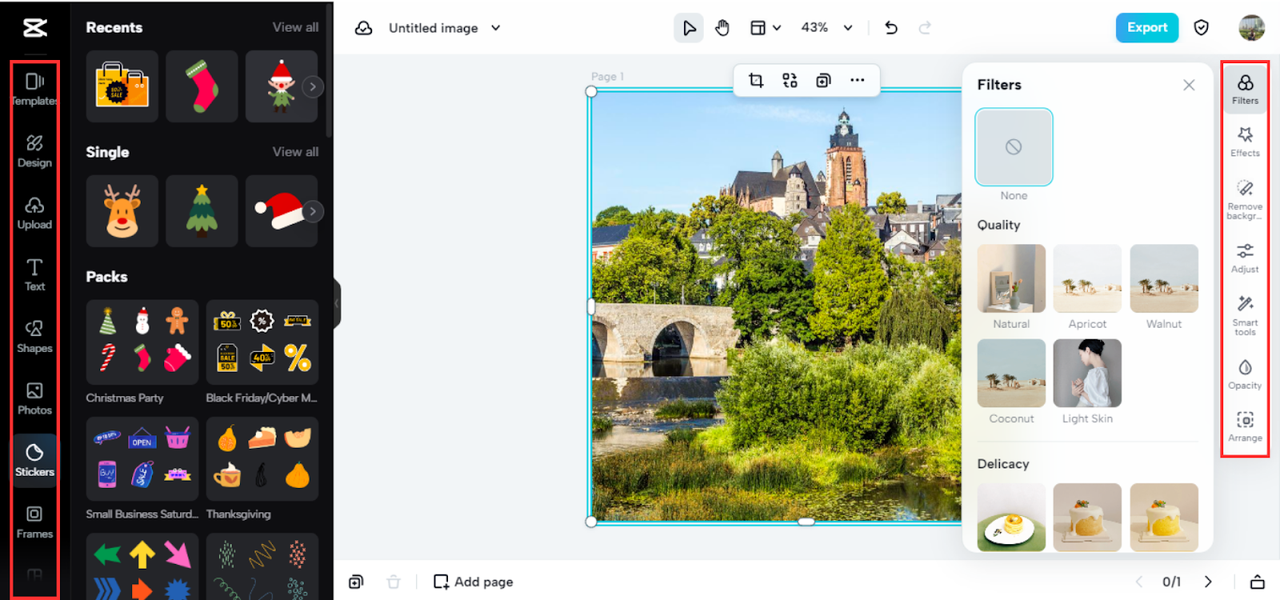Image resolution: width=1280 pixels, height=600 pixels.
Task: Open the Upload panel
Action: pos(34,213)
